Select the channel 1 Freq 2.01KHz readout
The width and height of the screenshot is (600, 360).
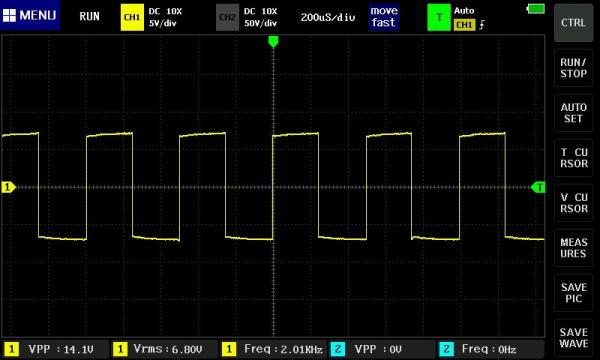pos(273,349)
